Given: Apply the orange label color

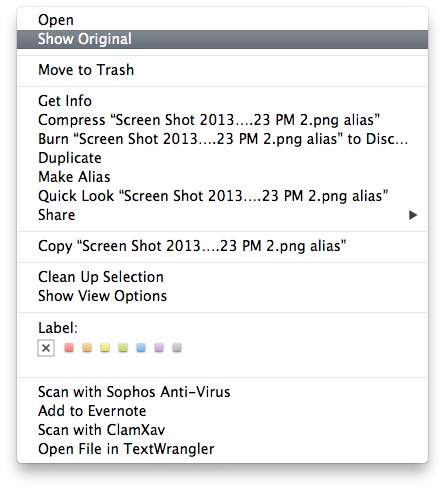Looking at the screenshot, I should (87, 348).
